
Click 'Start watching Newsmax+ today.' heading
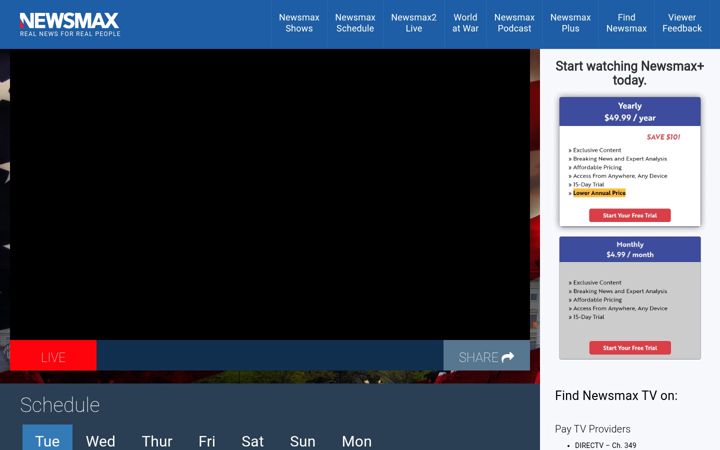(630, 73)
